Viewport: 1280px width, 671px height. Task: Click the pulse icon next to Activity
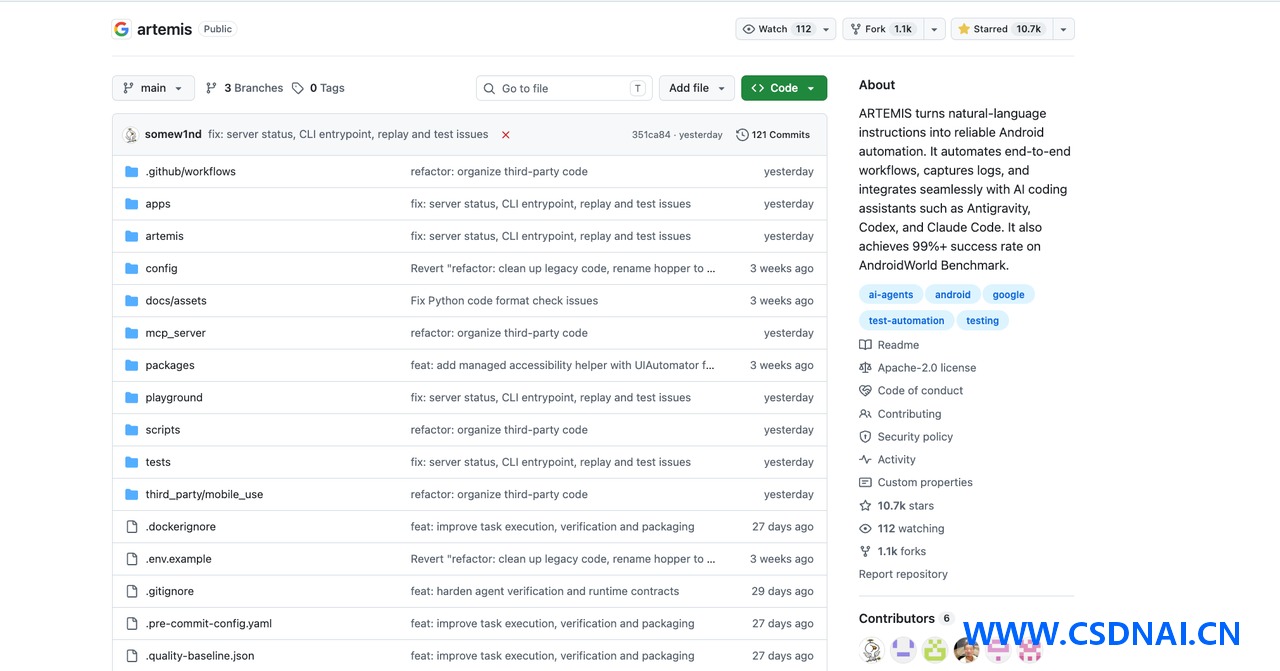coord(865,460)
